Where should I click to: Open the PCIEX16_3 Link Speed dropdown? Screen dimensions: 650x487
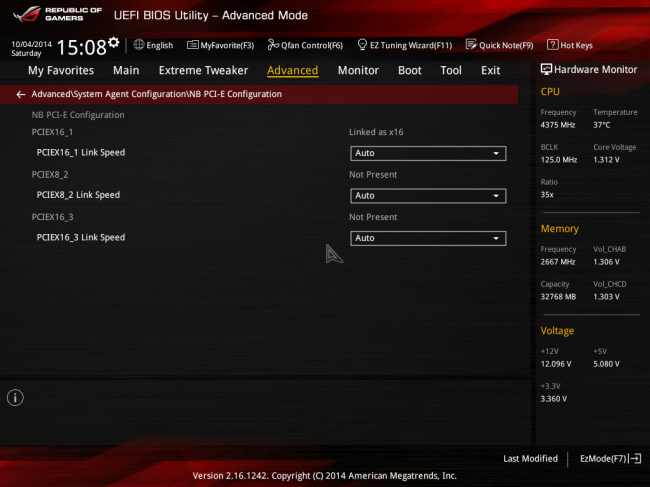[428, 238]
